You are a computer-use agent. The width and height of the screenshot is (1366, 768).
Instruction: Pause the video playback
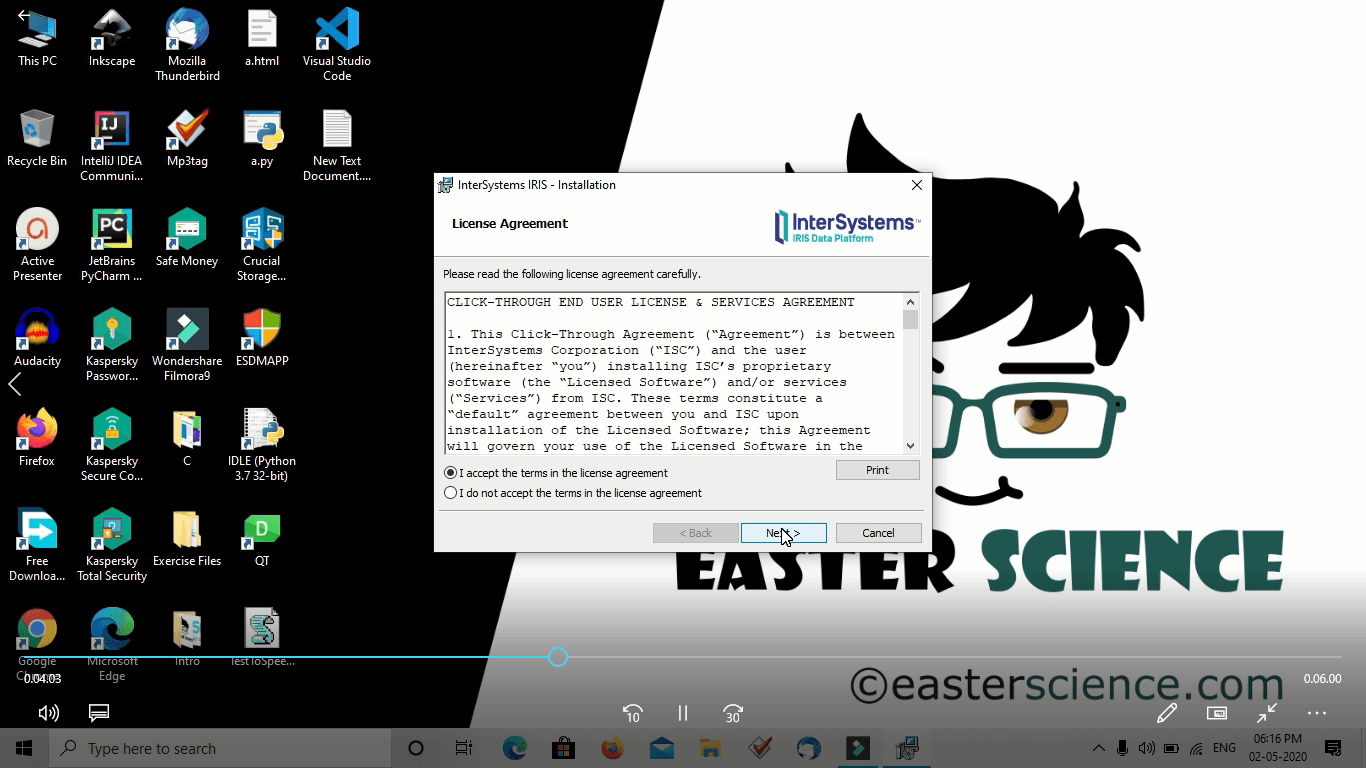point(683,713)
